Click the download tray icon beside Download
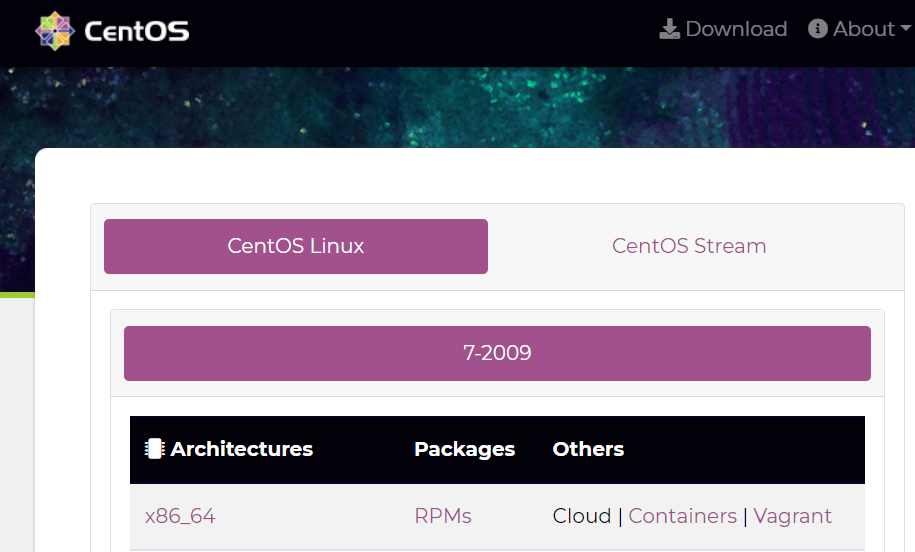Image resolution: width=915 pixels, height=552 pixels. (x=669, y=29)
